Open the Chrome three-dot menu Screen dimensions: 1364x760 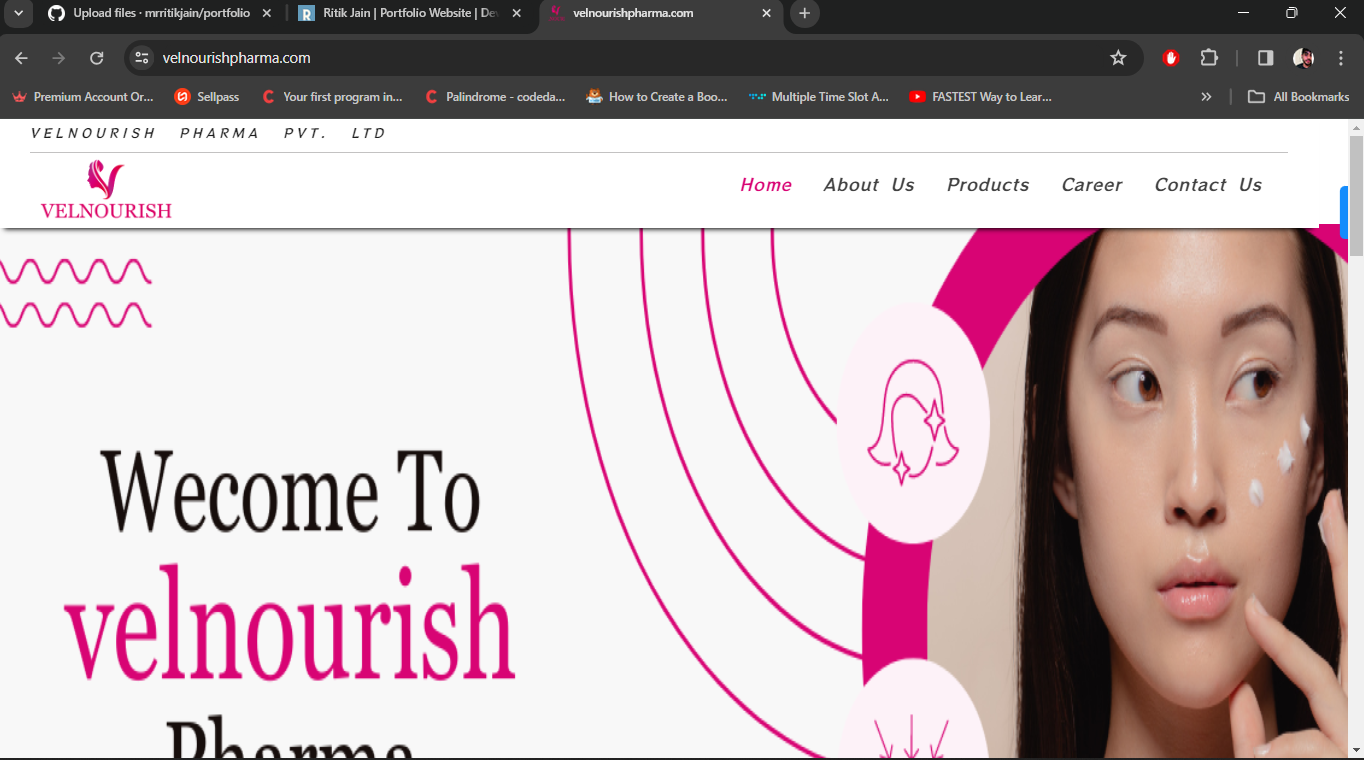tap(1341, 58)
